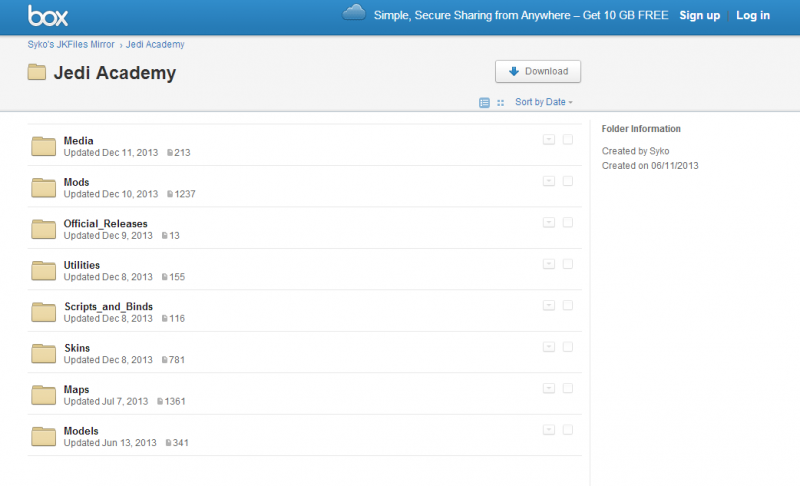Click the Jedi Academy page title
Screen dimensions: 800x486
115,73
